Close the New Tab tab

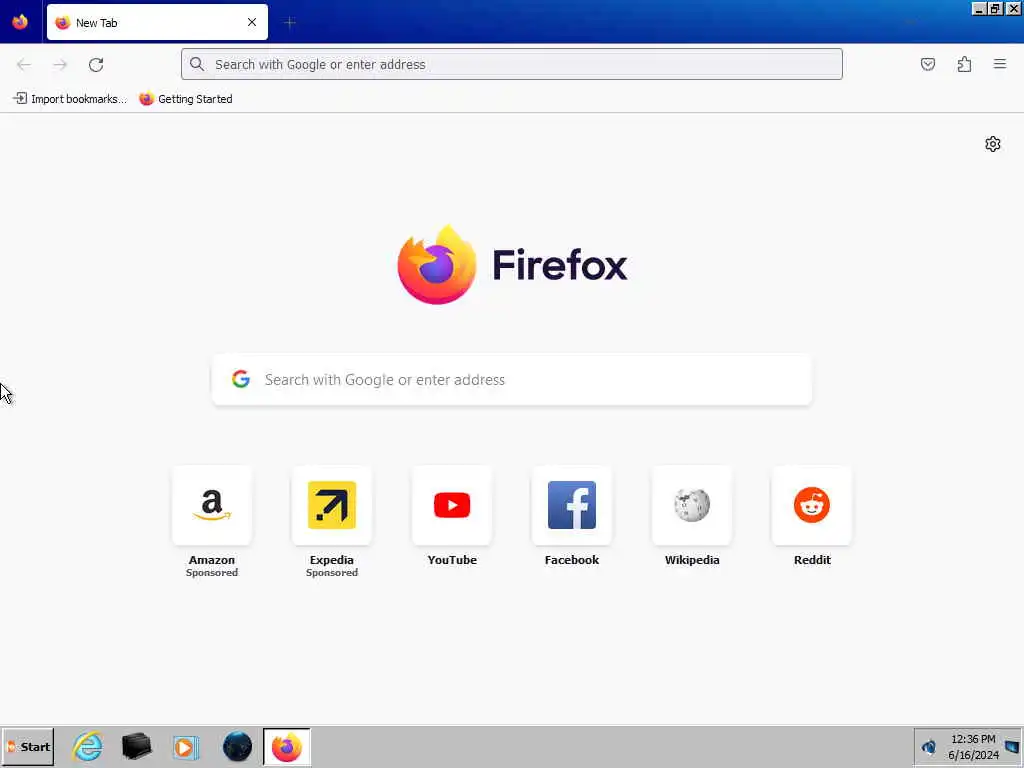click(x=251, y=22)
